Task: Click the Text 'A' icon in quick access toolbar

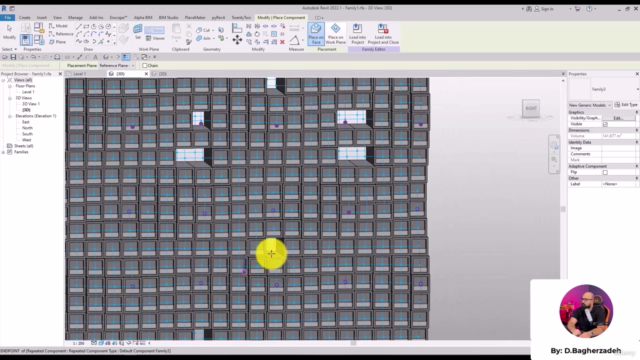Action: click(96, 57)
